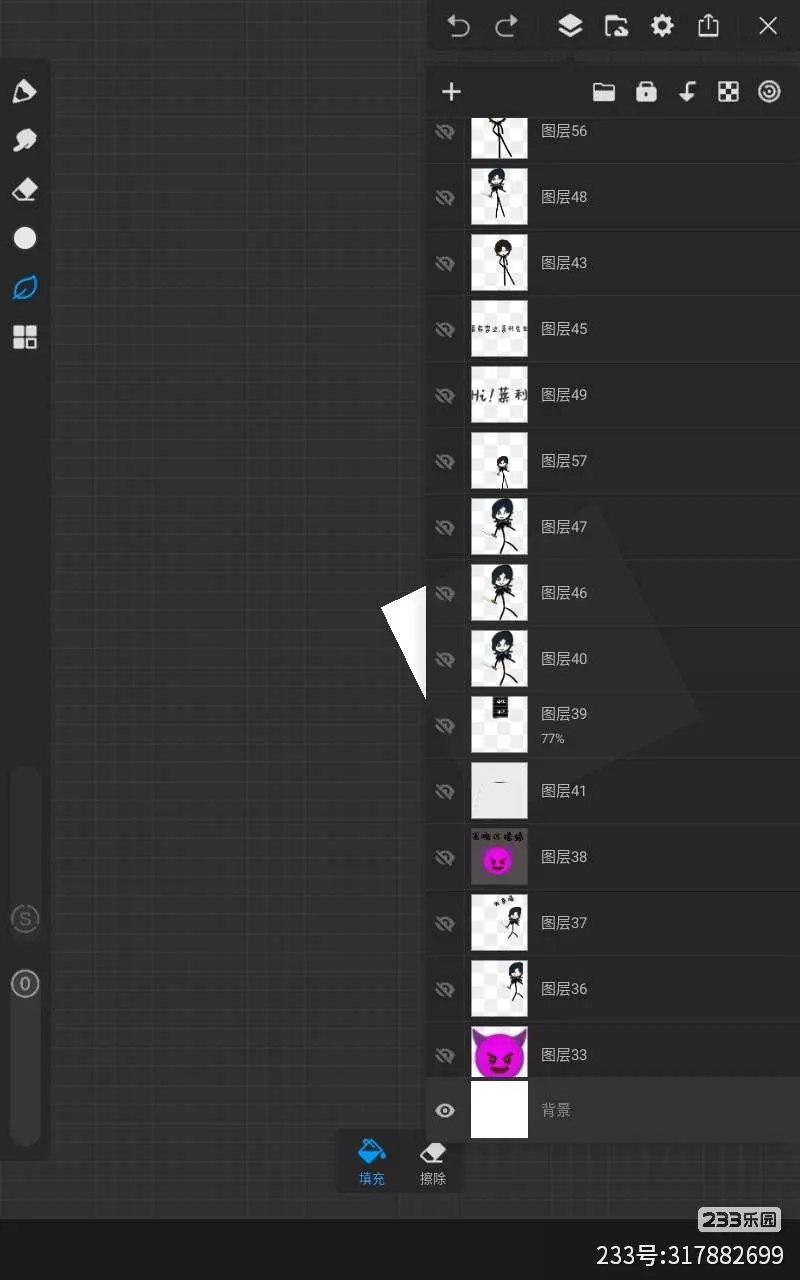Open the white color swatch
Screen dimensions: 800x1280
click(24, 238)
